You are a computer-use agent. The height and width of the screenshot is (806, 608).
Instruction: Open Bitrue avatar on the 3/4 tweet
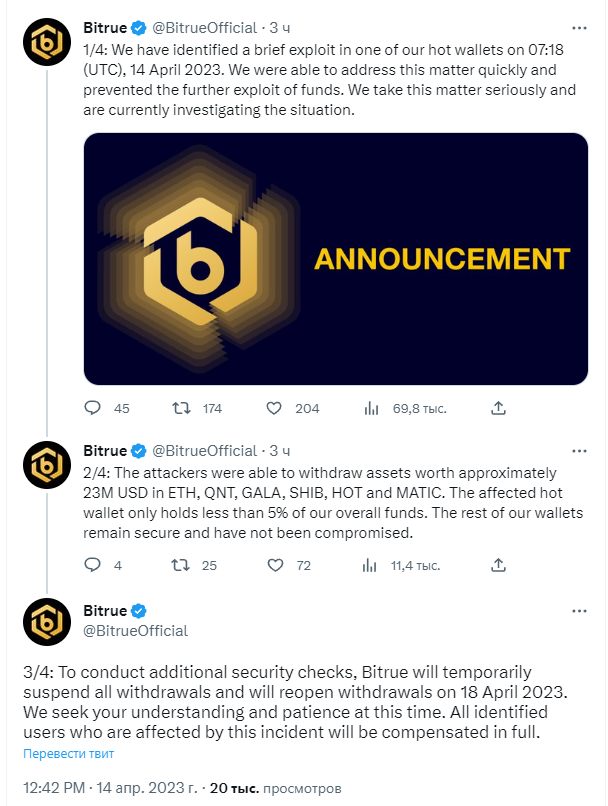[47, 622]
